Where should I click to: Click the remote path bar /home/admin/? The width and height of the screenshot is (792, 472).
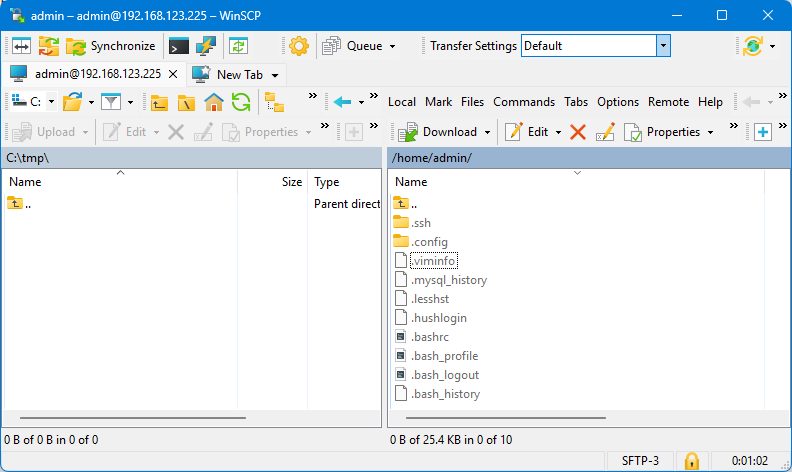(588, 158)
